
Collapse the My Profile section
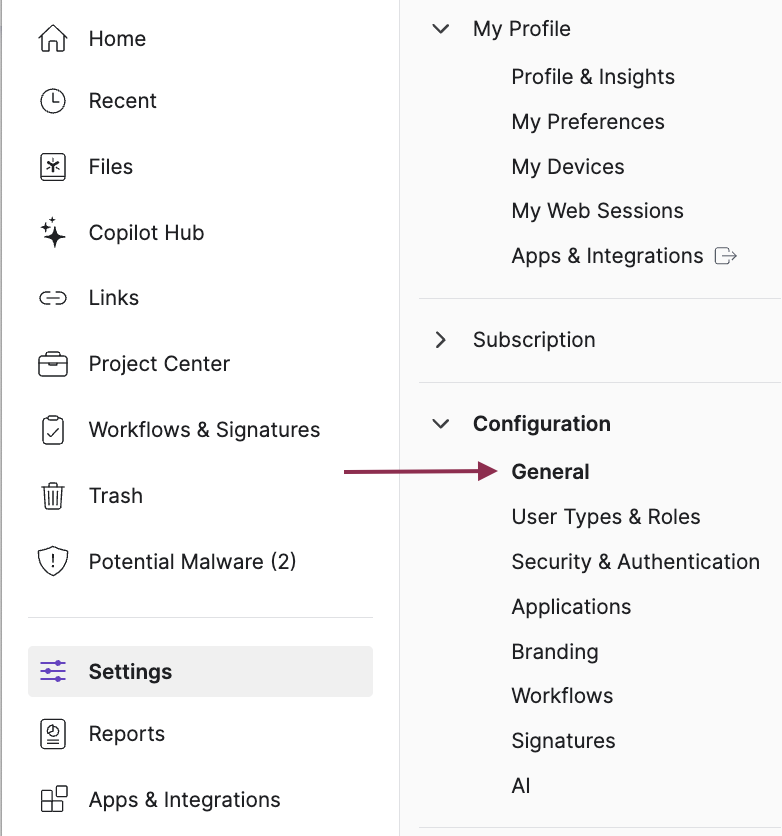click(440, 29)
